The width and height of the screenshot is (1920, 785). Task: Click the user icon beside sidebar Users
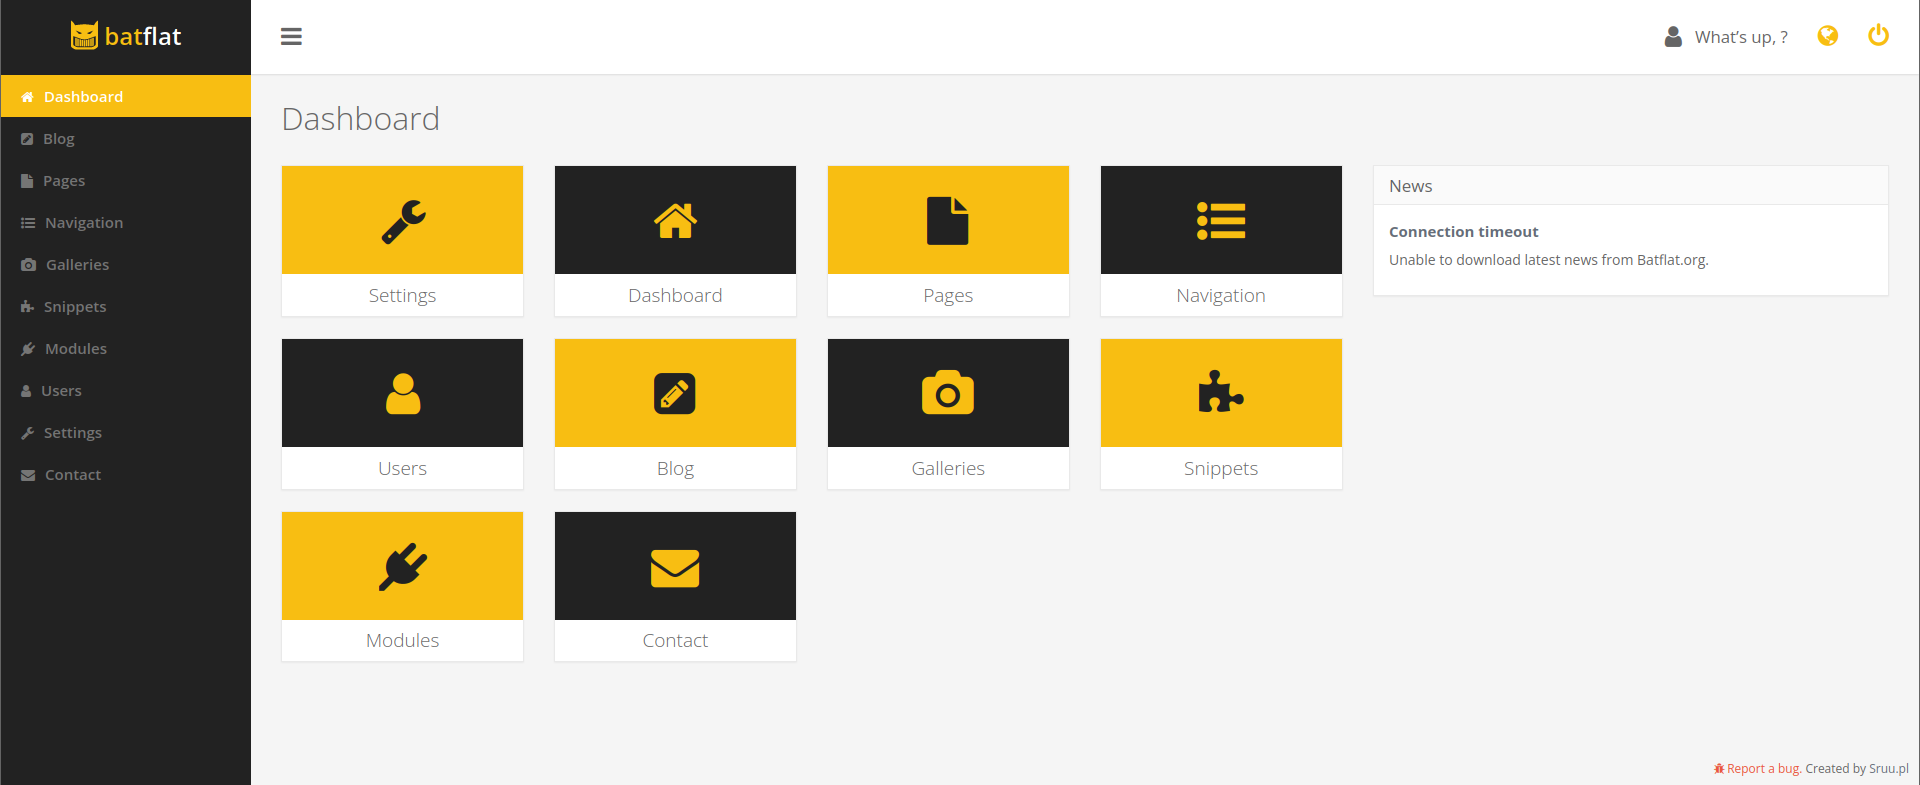click(x=26, y=391)
